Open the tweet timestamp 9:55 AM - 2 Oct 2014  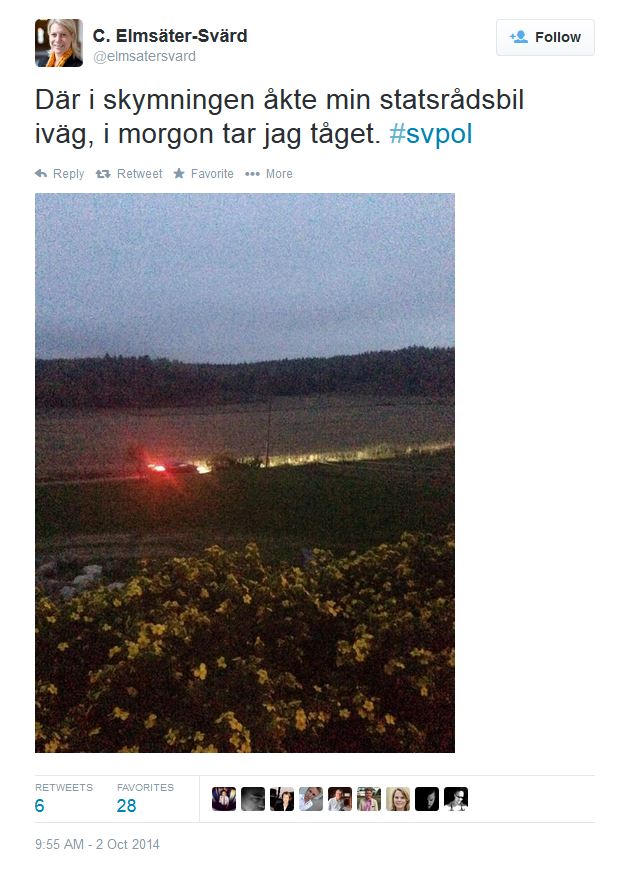(x=97, y=844)
